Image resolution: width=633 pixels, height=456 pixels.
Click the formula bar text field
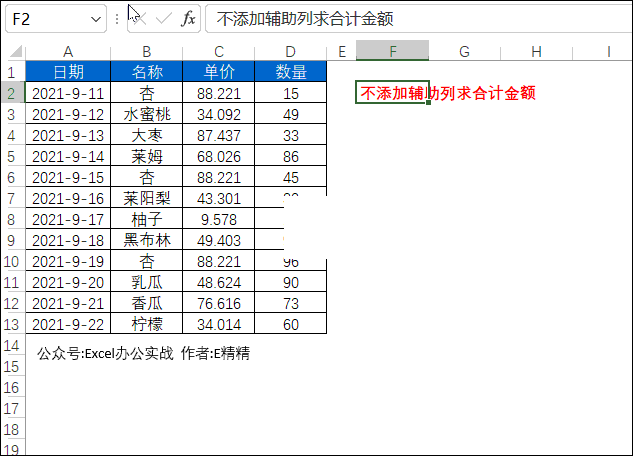click(419, 19)
